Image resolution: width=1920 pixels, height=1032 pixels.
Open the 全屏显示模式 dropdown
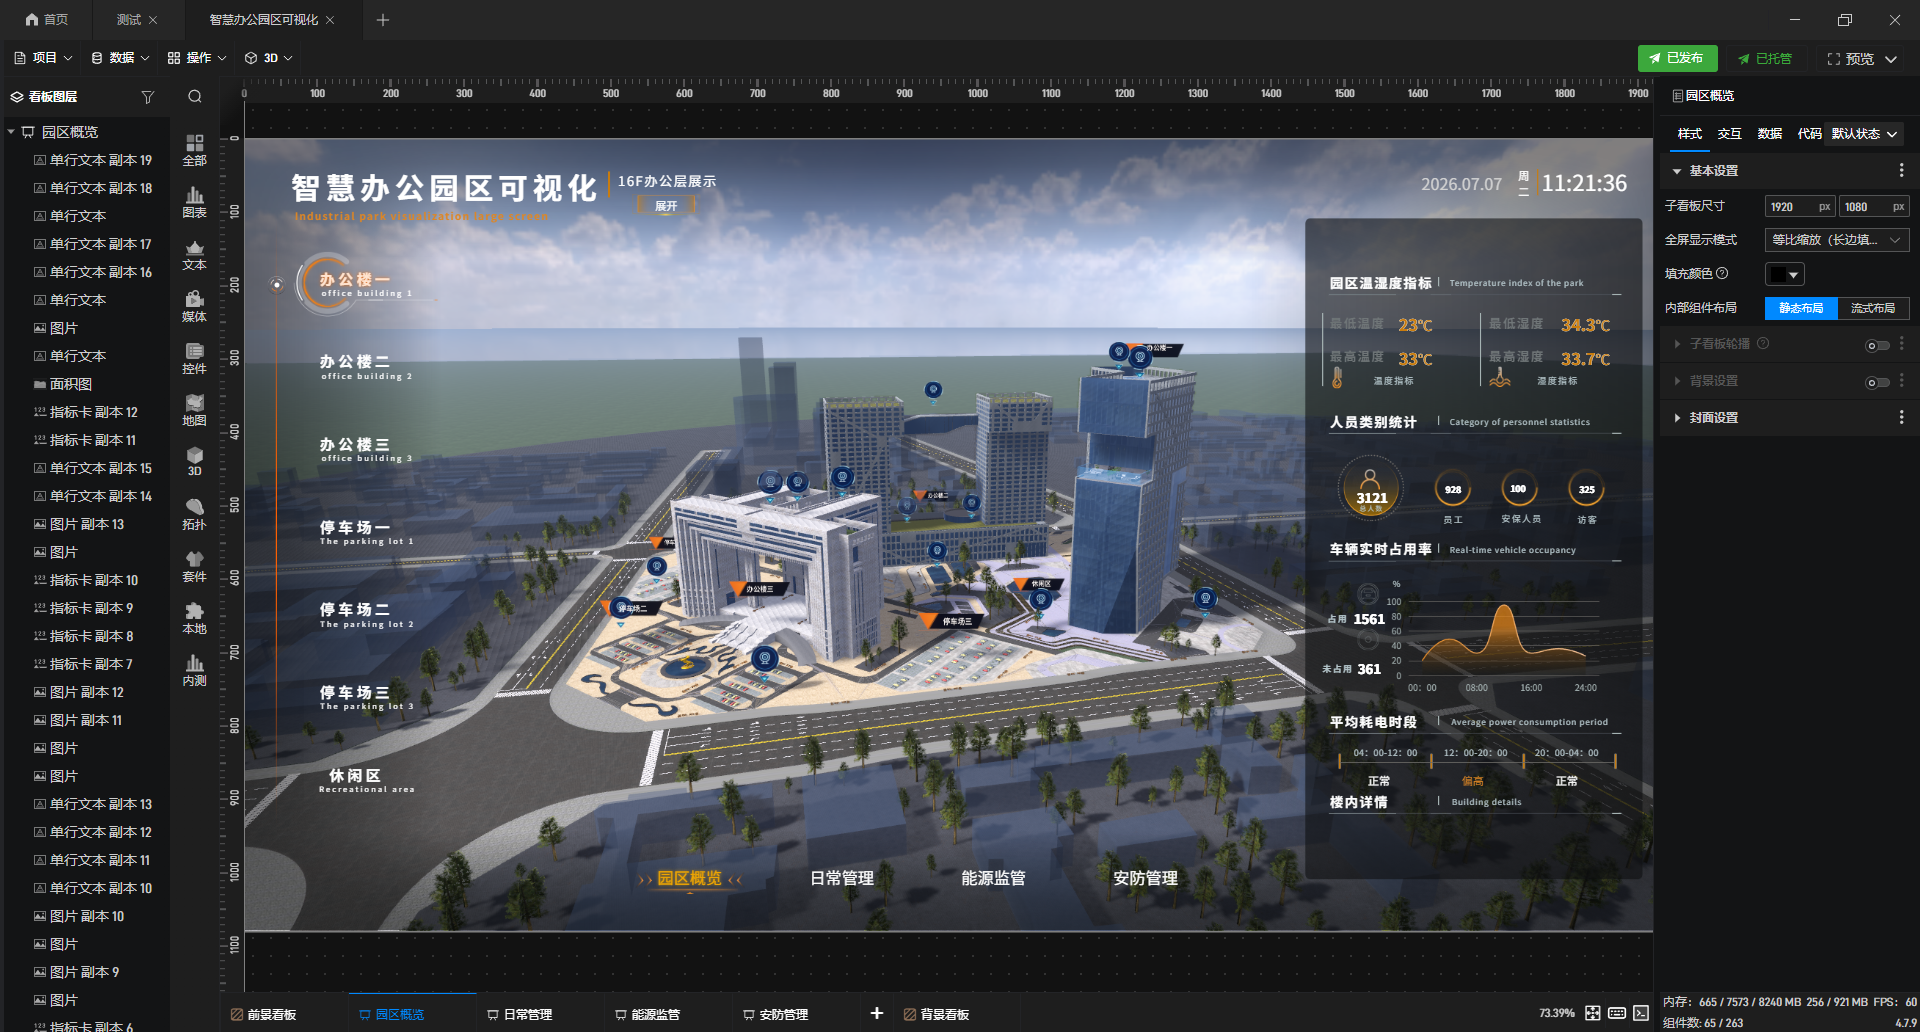pos(1836,240)
